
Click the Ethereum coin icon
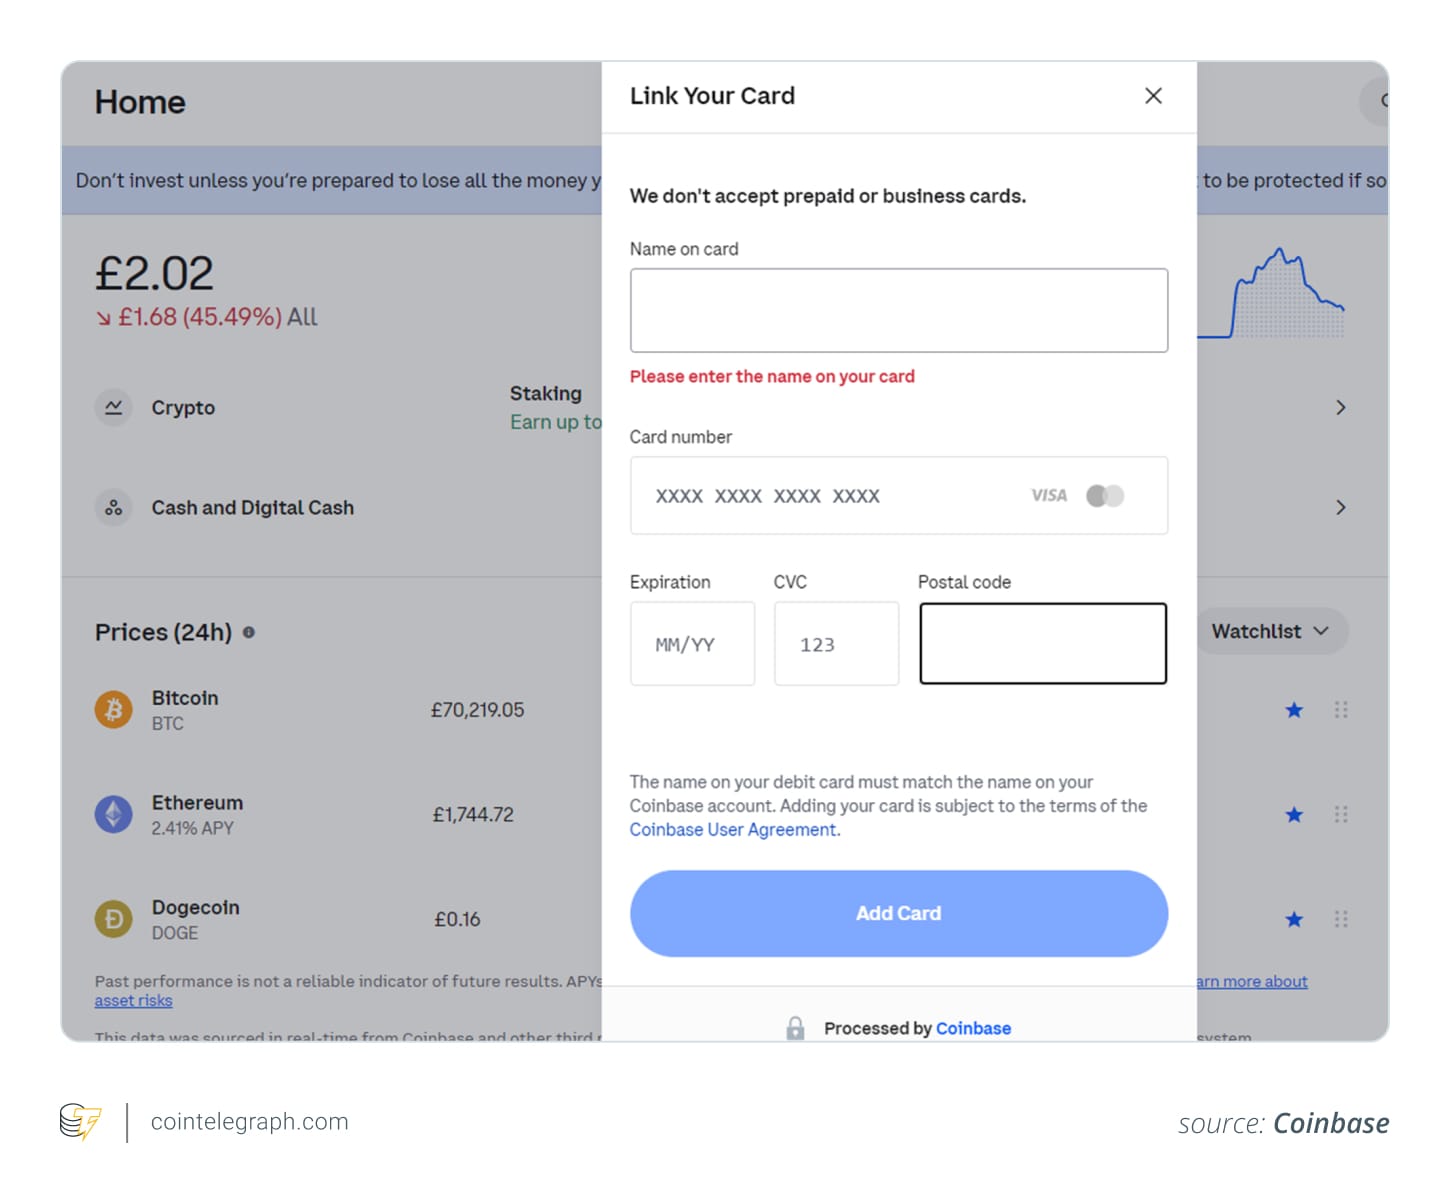tap(113, 814)
